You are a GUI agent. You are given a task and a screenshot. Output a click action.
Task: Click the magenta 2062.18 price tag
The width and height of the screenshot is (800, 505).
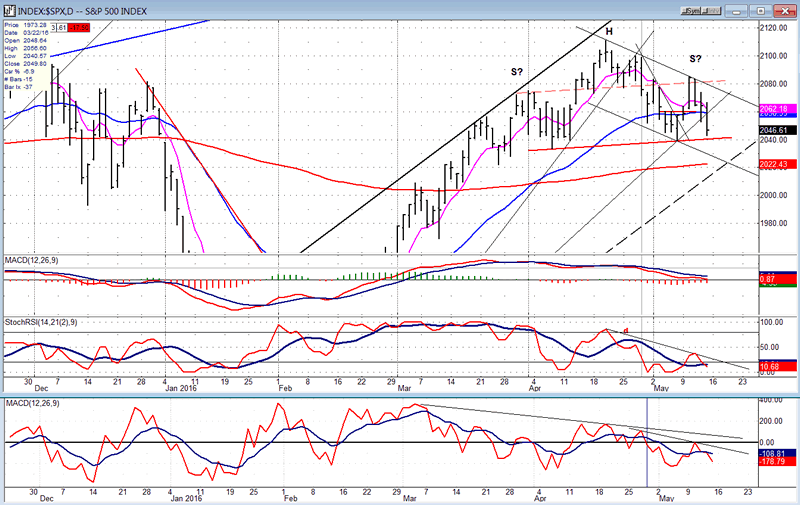click(779, 108)
